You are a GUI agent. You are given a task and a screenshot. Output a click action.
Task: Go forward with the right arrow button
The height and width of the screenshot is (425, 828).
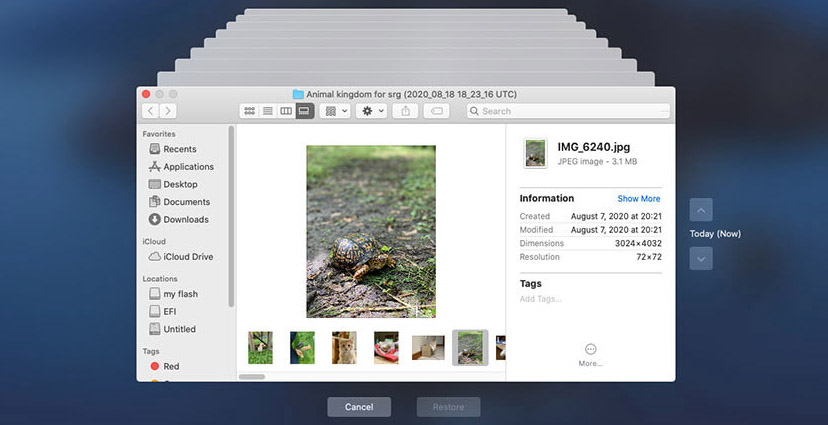tap(168, 111)
